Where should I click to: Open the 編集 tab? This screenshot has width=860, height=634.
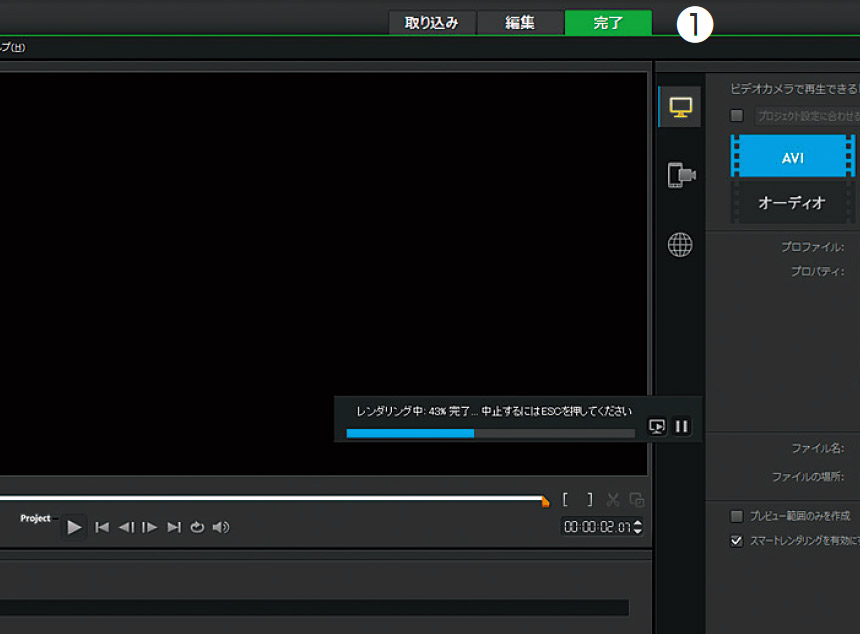(520, 23)
